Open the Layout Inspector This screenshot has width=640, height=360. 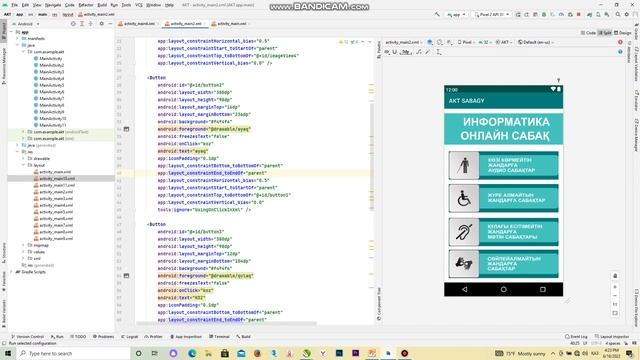point(612,337)
